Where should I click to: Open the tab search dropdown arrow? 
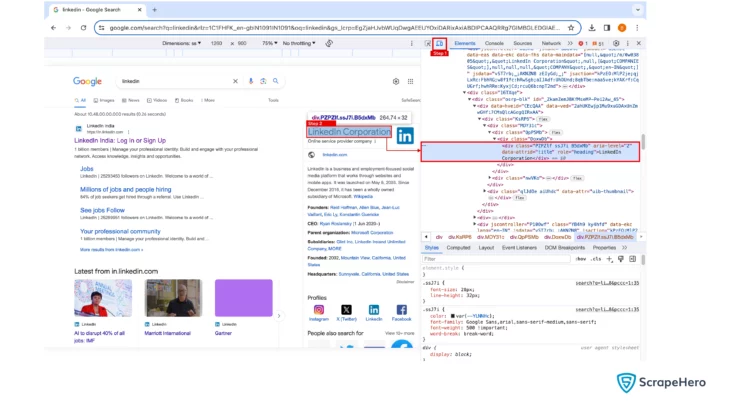tap(638, 9)
